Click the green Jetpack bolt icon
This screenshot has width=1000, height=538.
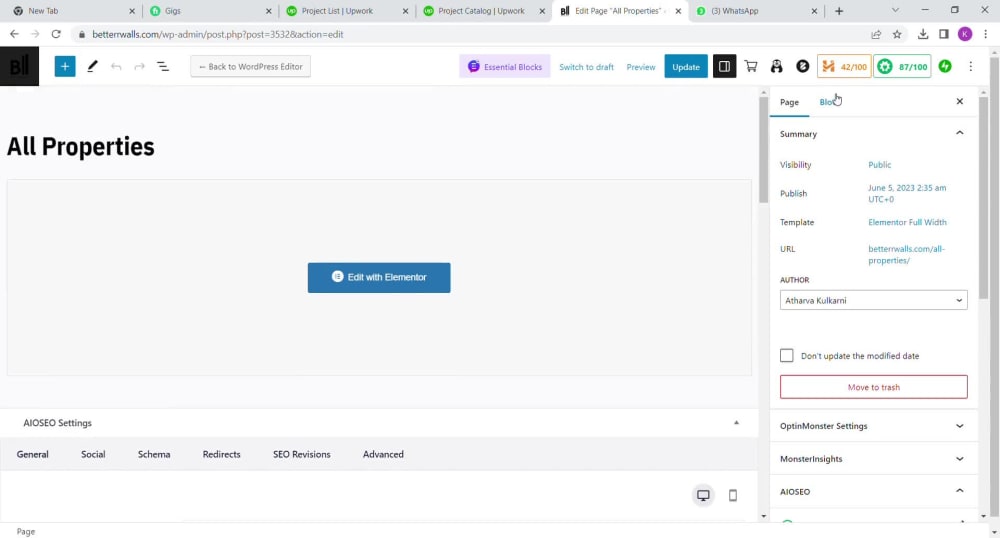click(x=945, y=66)
